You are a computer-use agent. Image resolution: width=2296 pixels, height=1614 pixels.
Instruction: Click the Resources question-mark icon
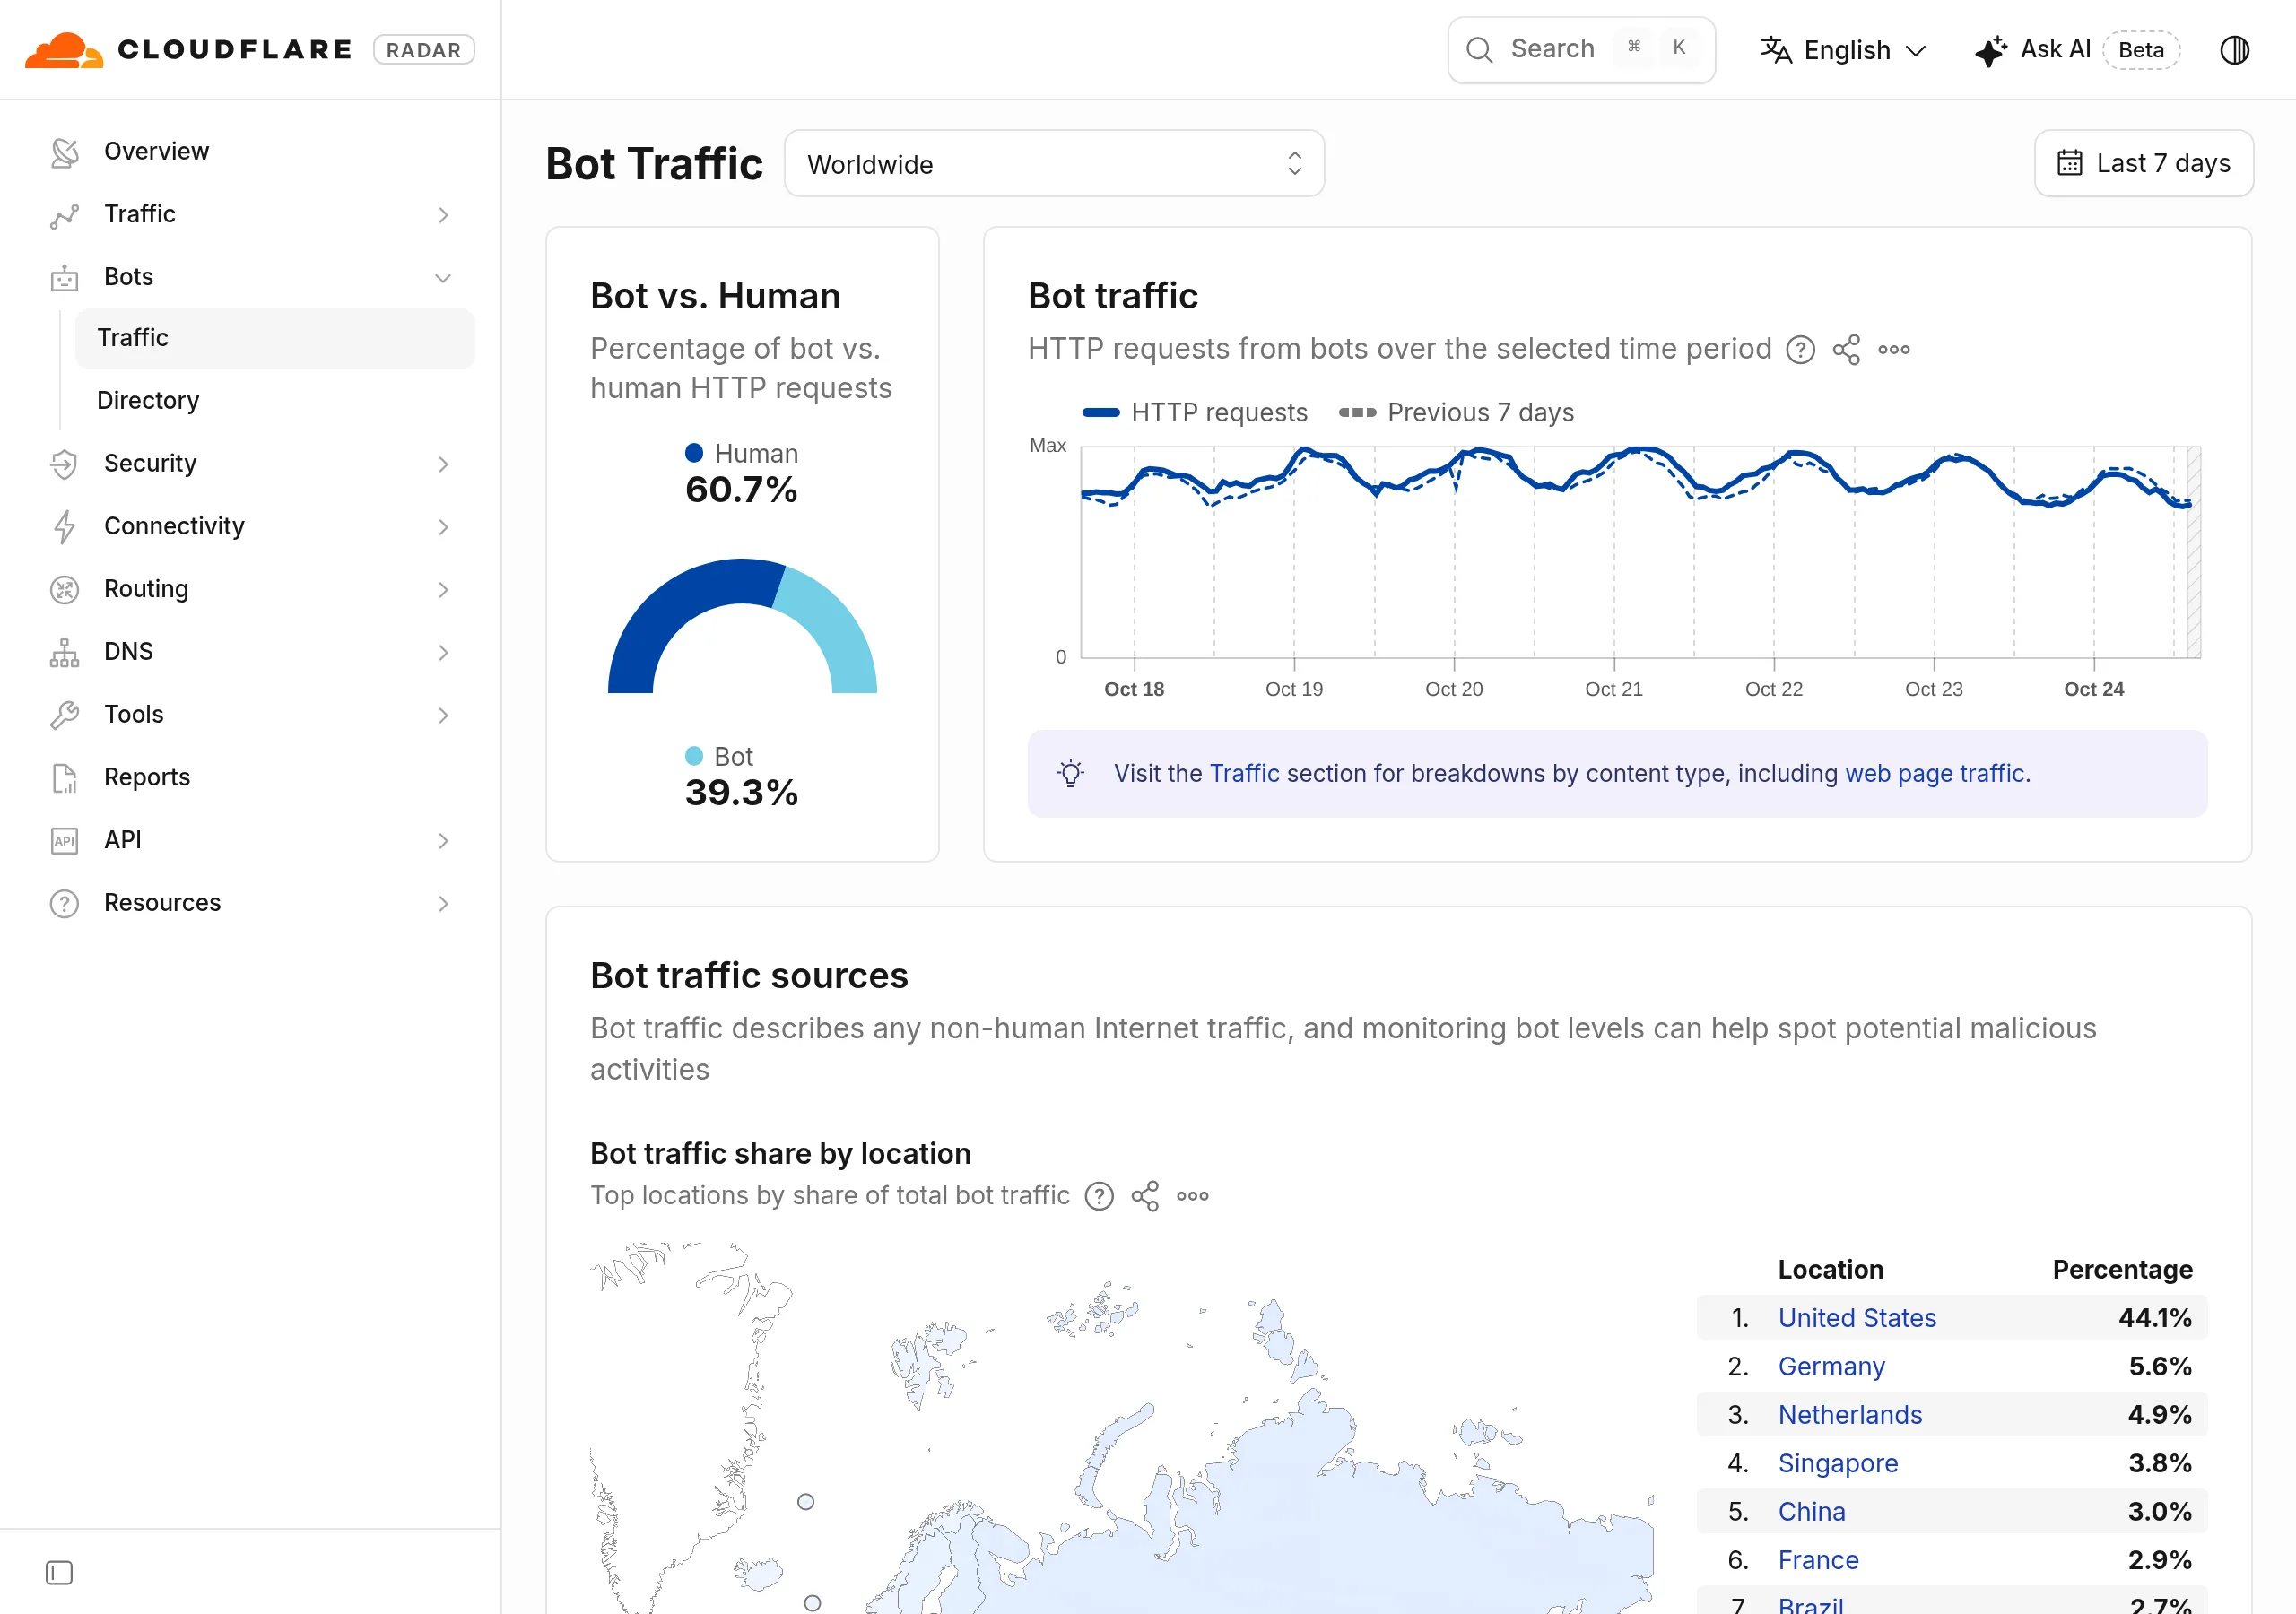[x=64, y=904]
